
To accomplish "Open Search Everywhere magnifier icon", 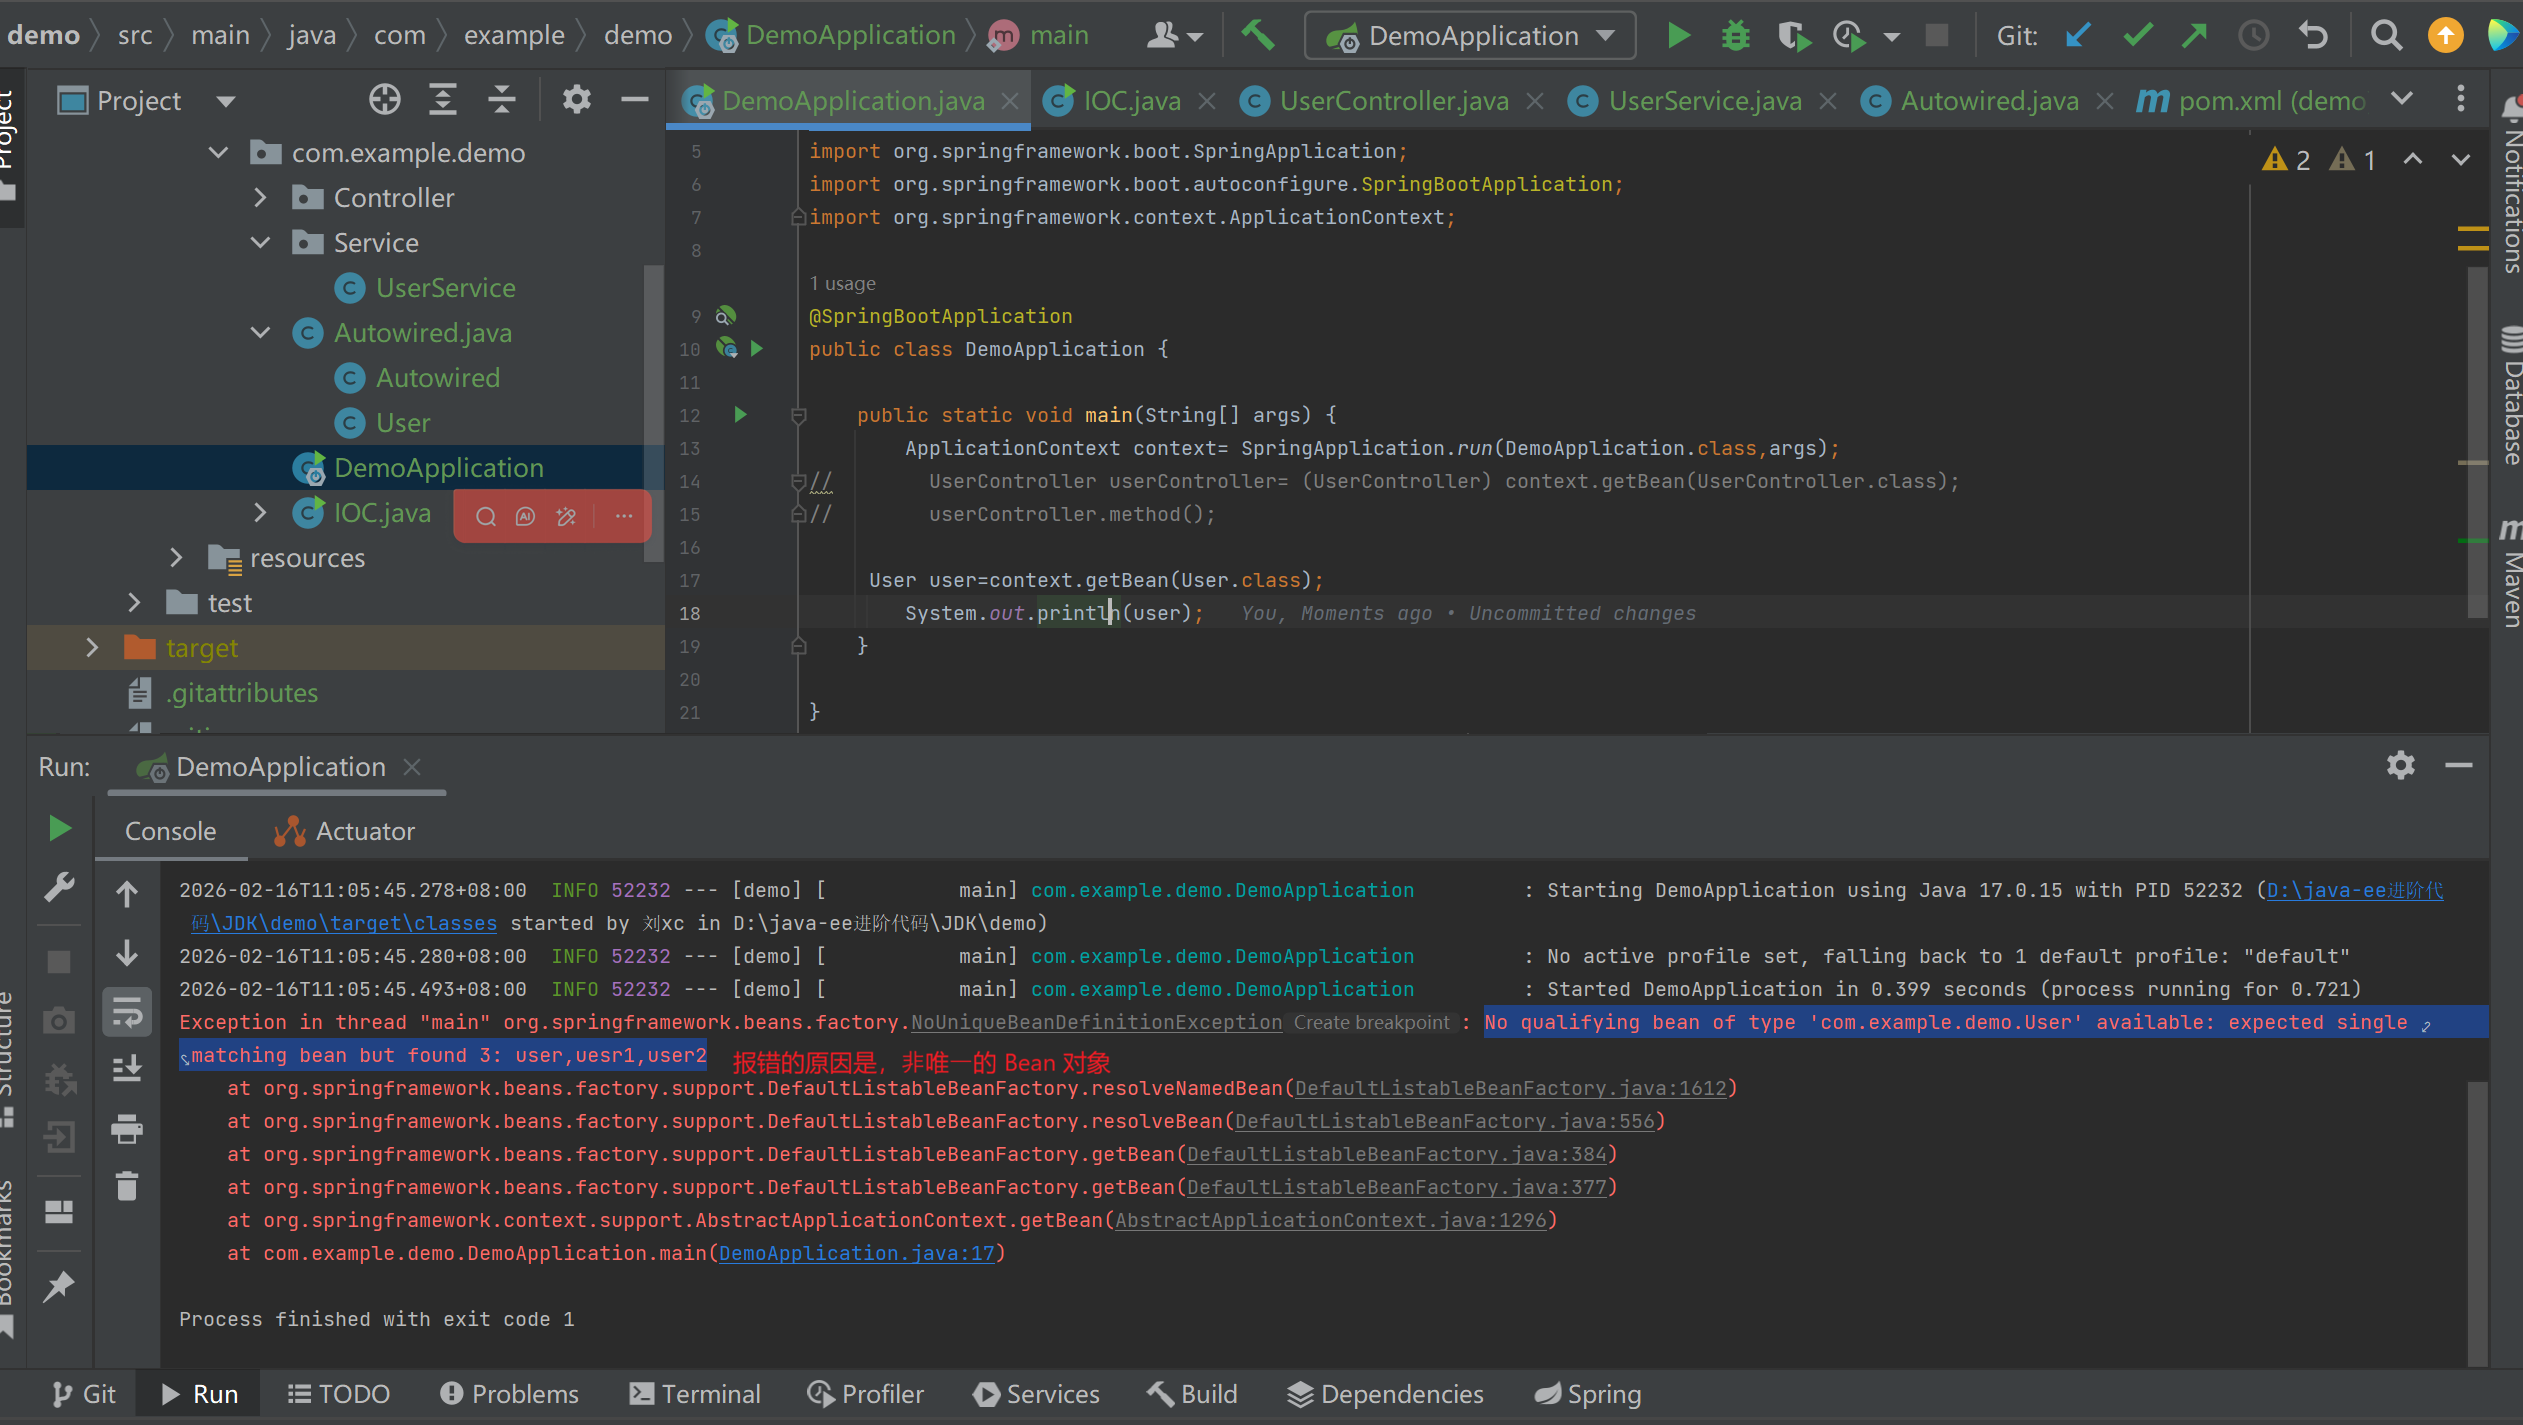I will point(2386,36).
